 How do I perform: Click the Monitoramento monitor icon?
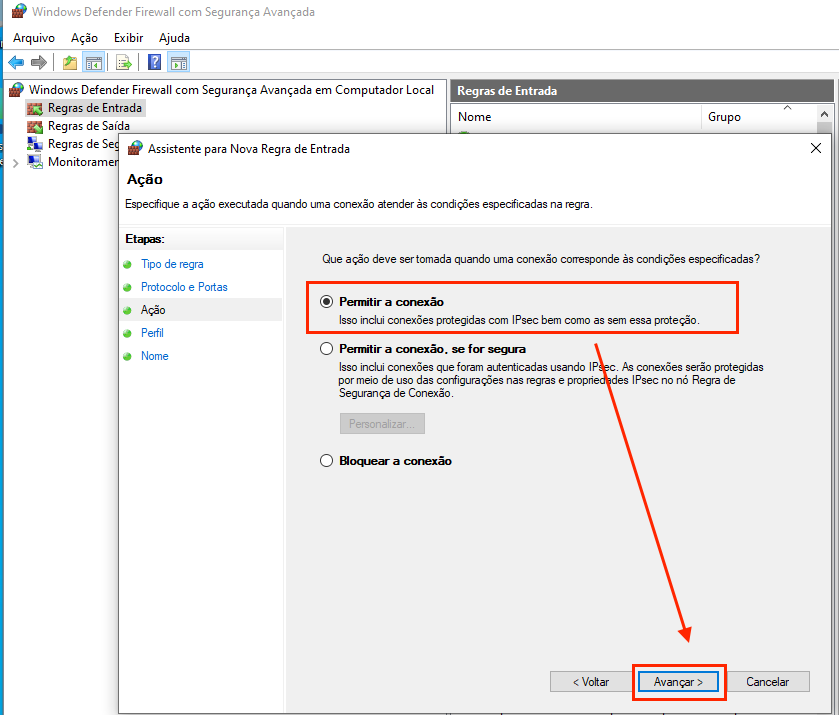pyautogui.click(x=35, y=162)
